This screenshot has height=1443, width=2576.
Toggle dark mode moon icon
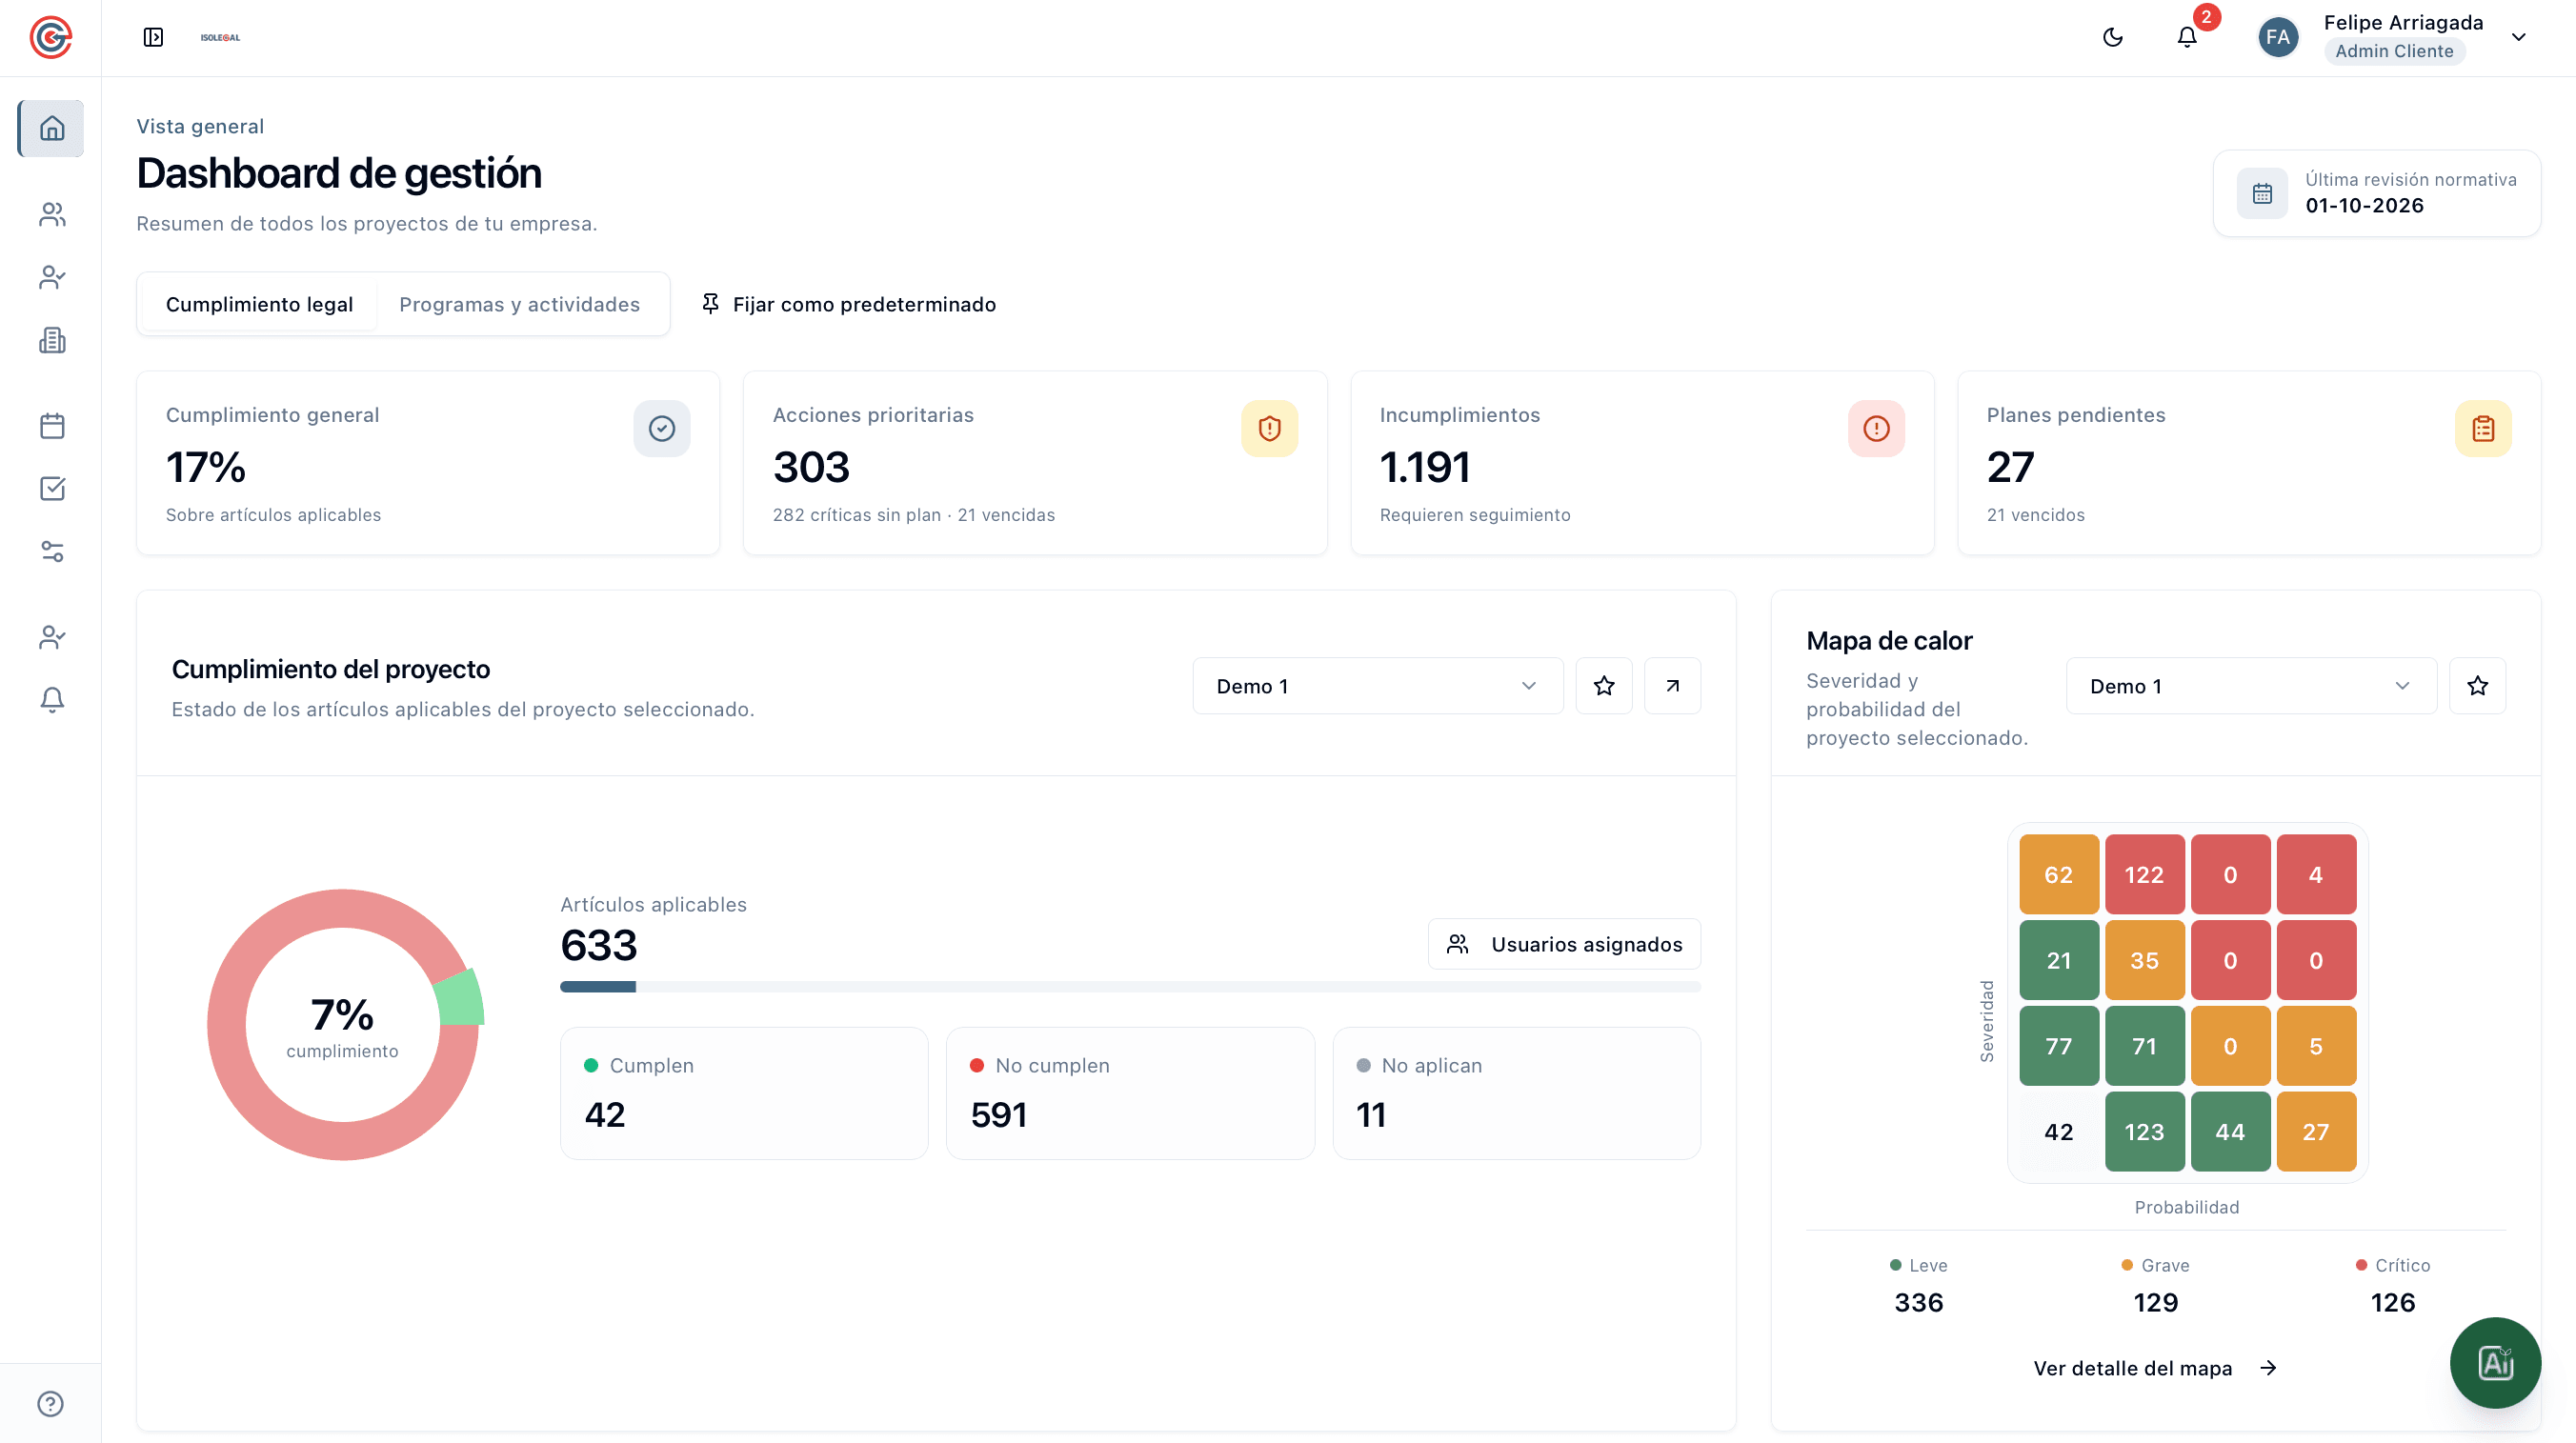tap(2113, 37)
